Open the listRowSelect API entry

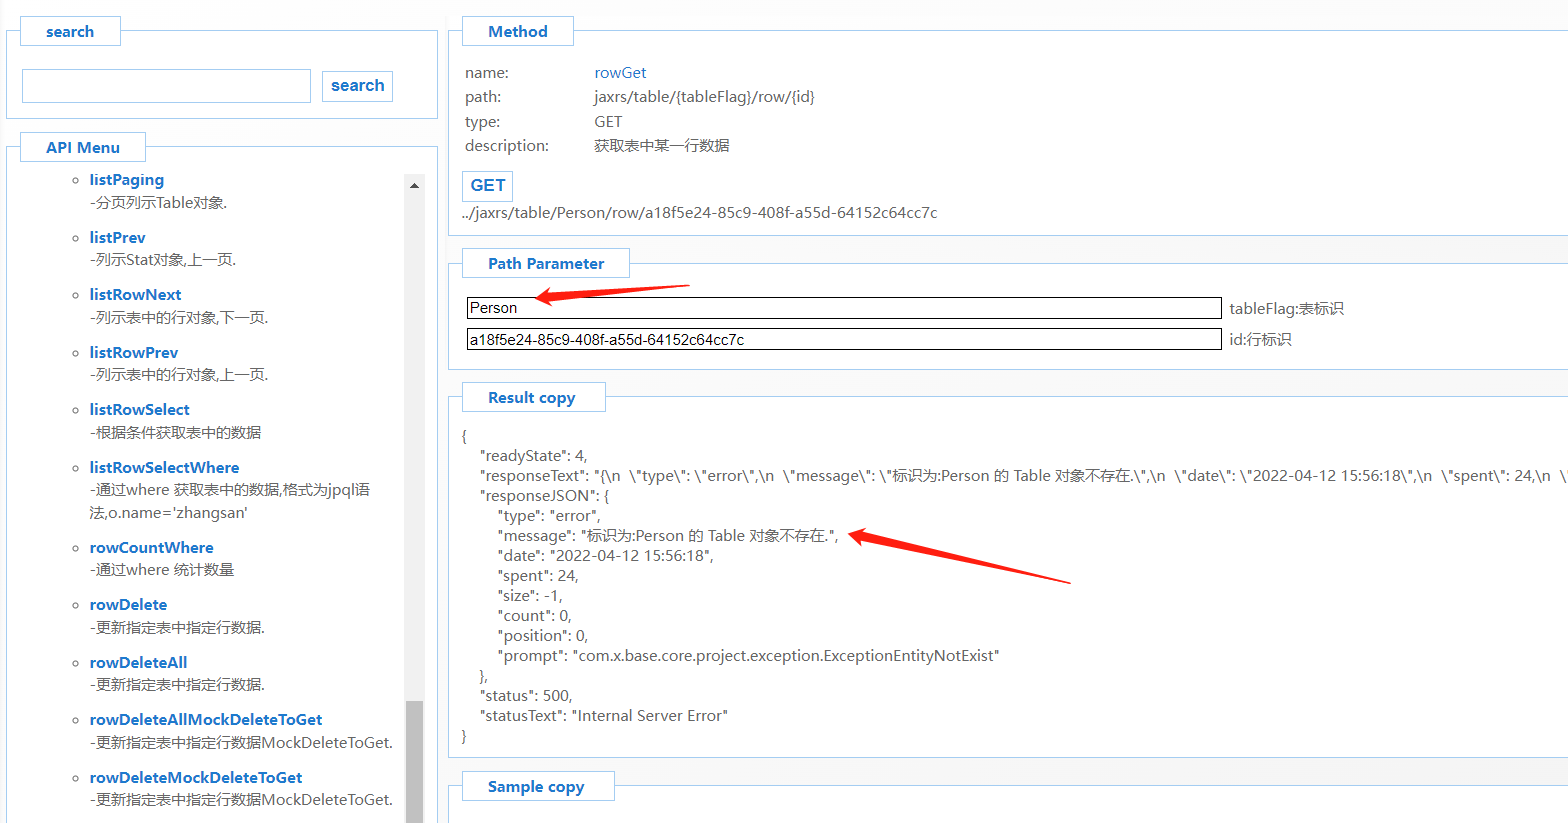(139, 410)
